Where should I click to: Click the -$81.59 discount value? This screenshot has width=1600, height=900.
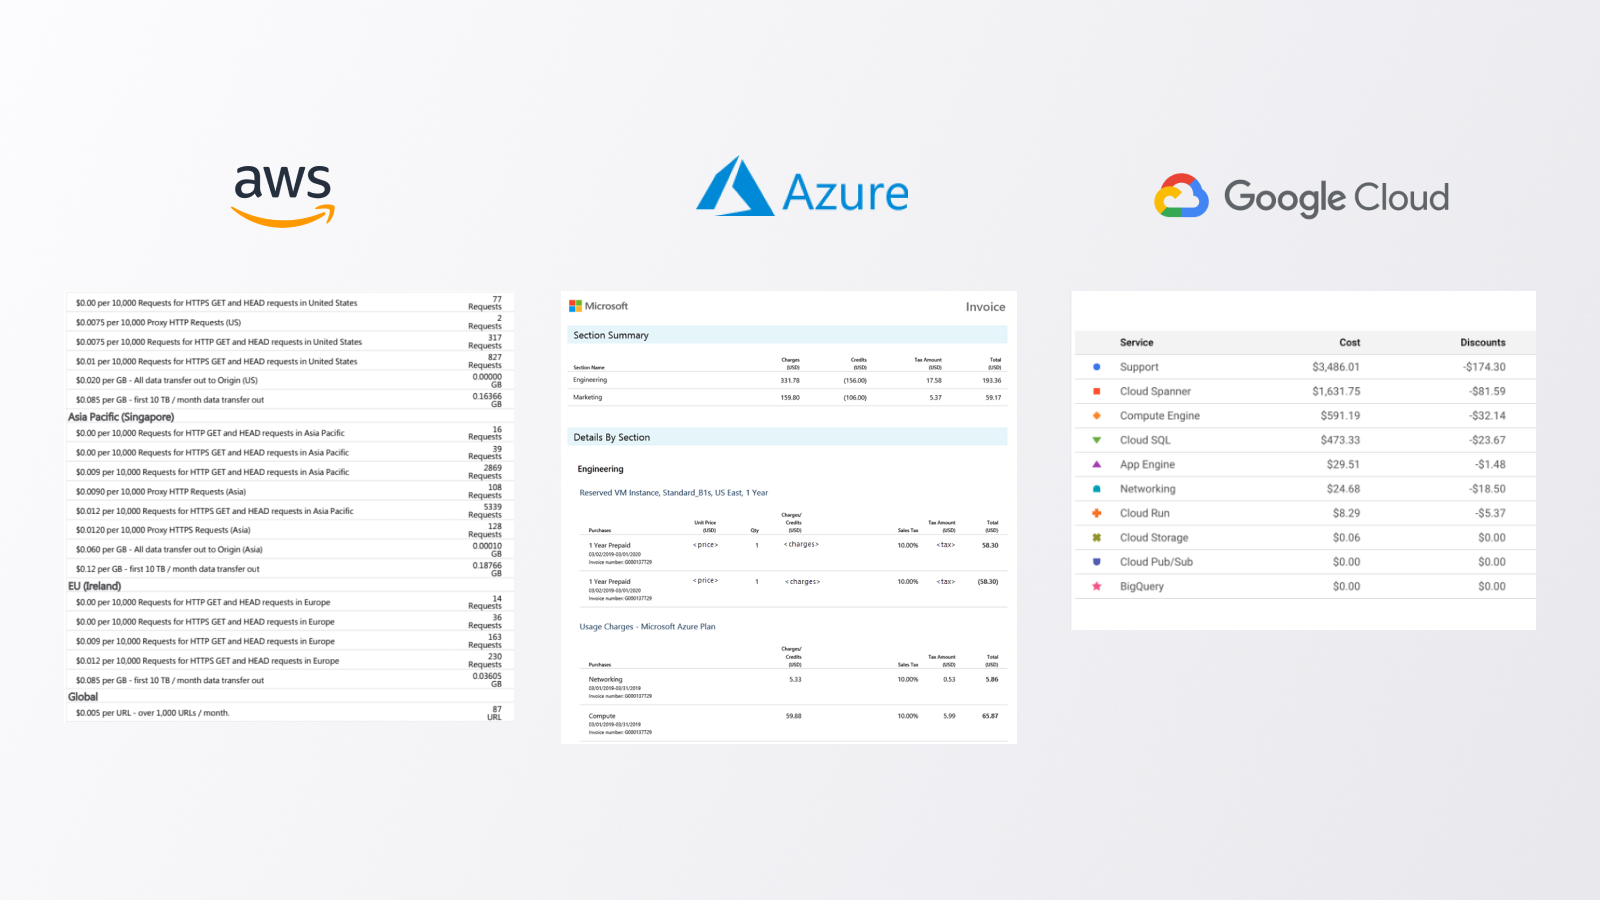(1487, 391)
